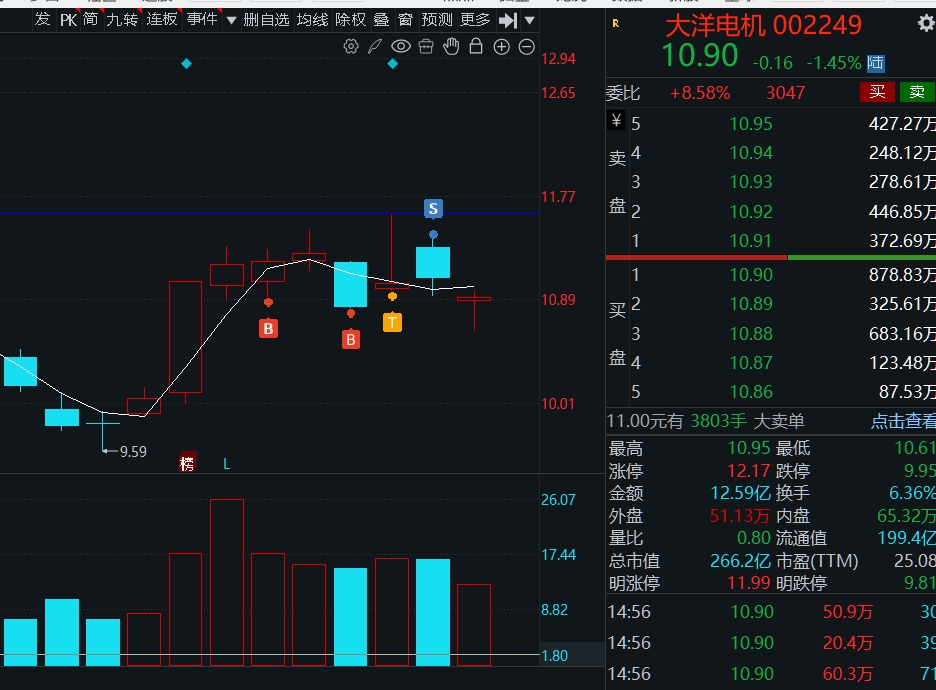Toggle 均线 moving average lines
Image resolution: width=936 pixels, height=690 pixels.
[x=313, y=20]
